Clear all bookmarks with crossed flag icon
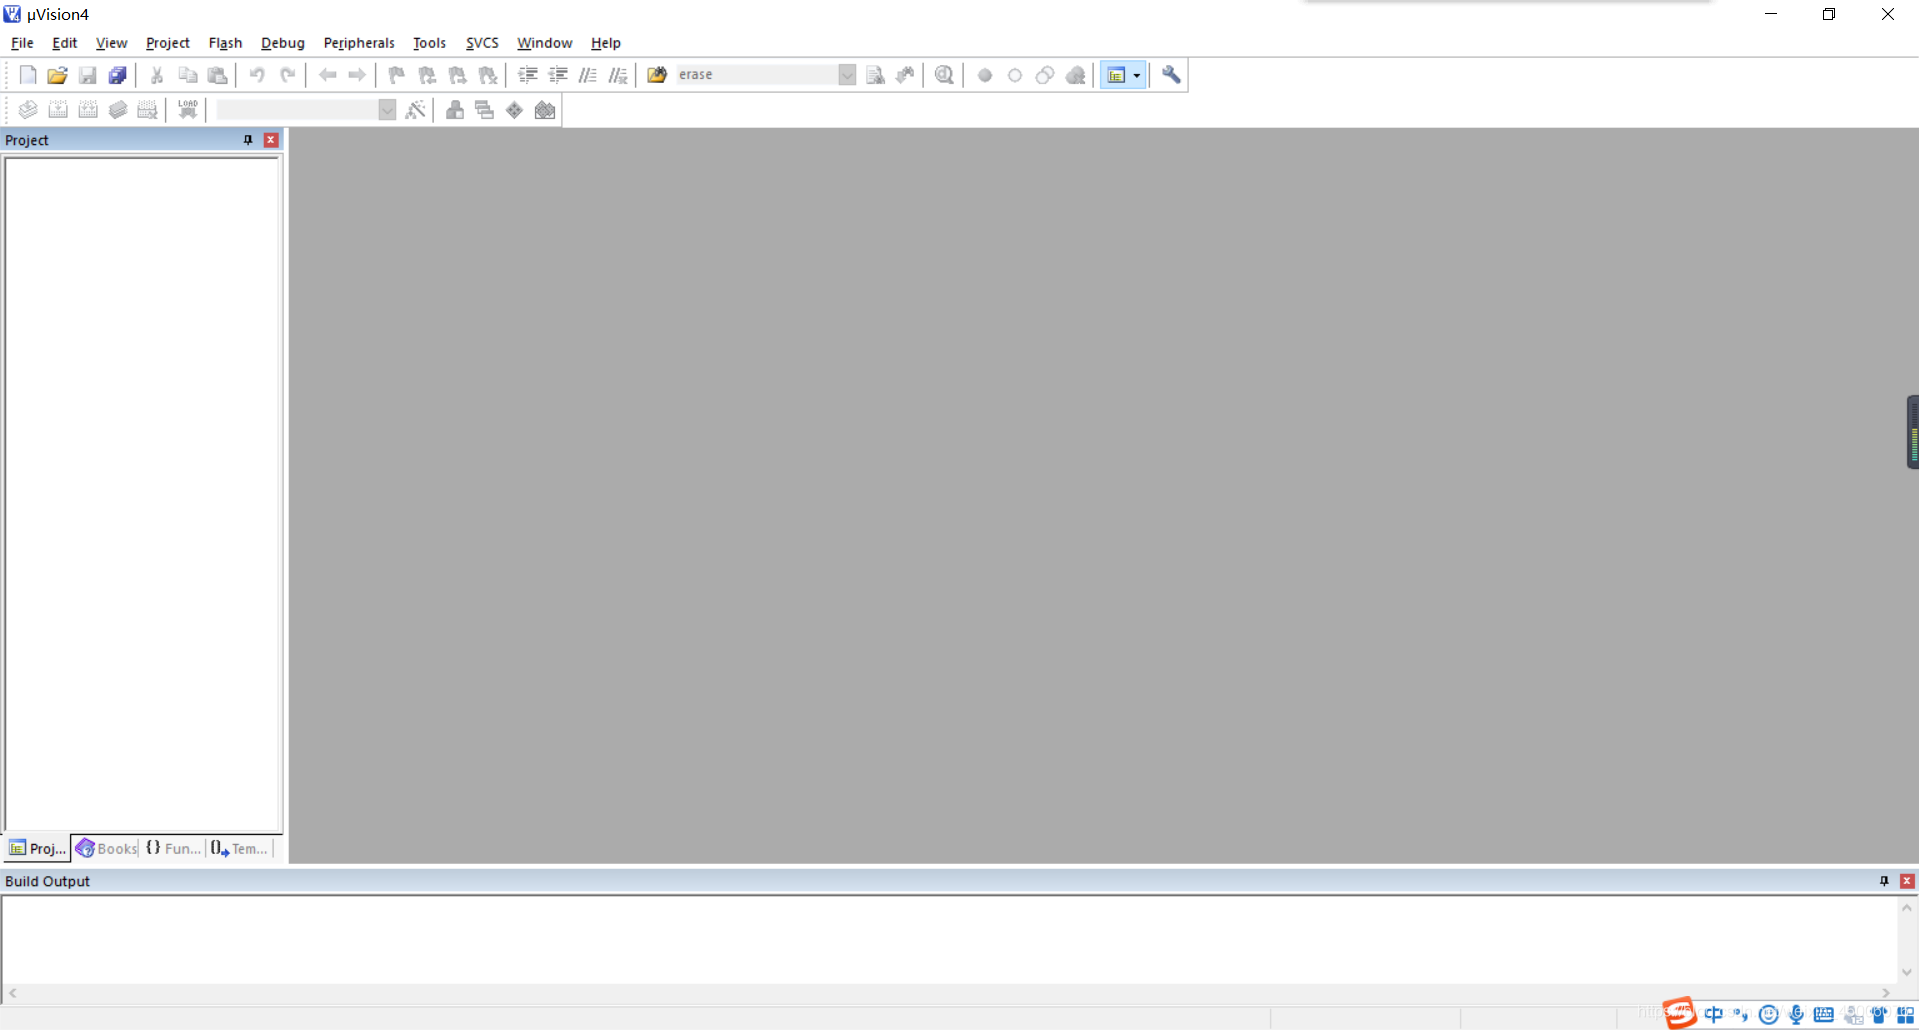The height and width of the screenshot is (1030, 1919). pyautogui.click(x=488, y=75)
